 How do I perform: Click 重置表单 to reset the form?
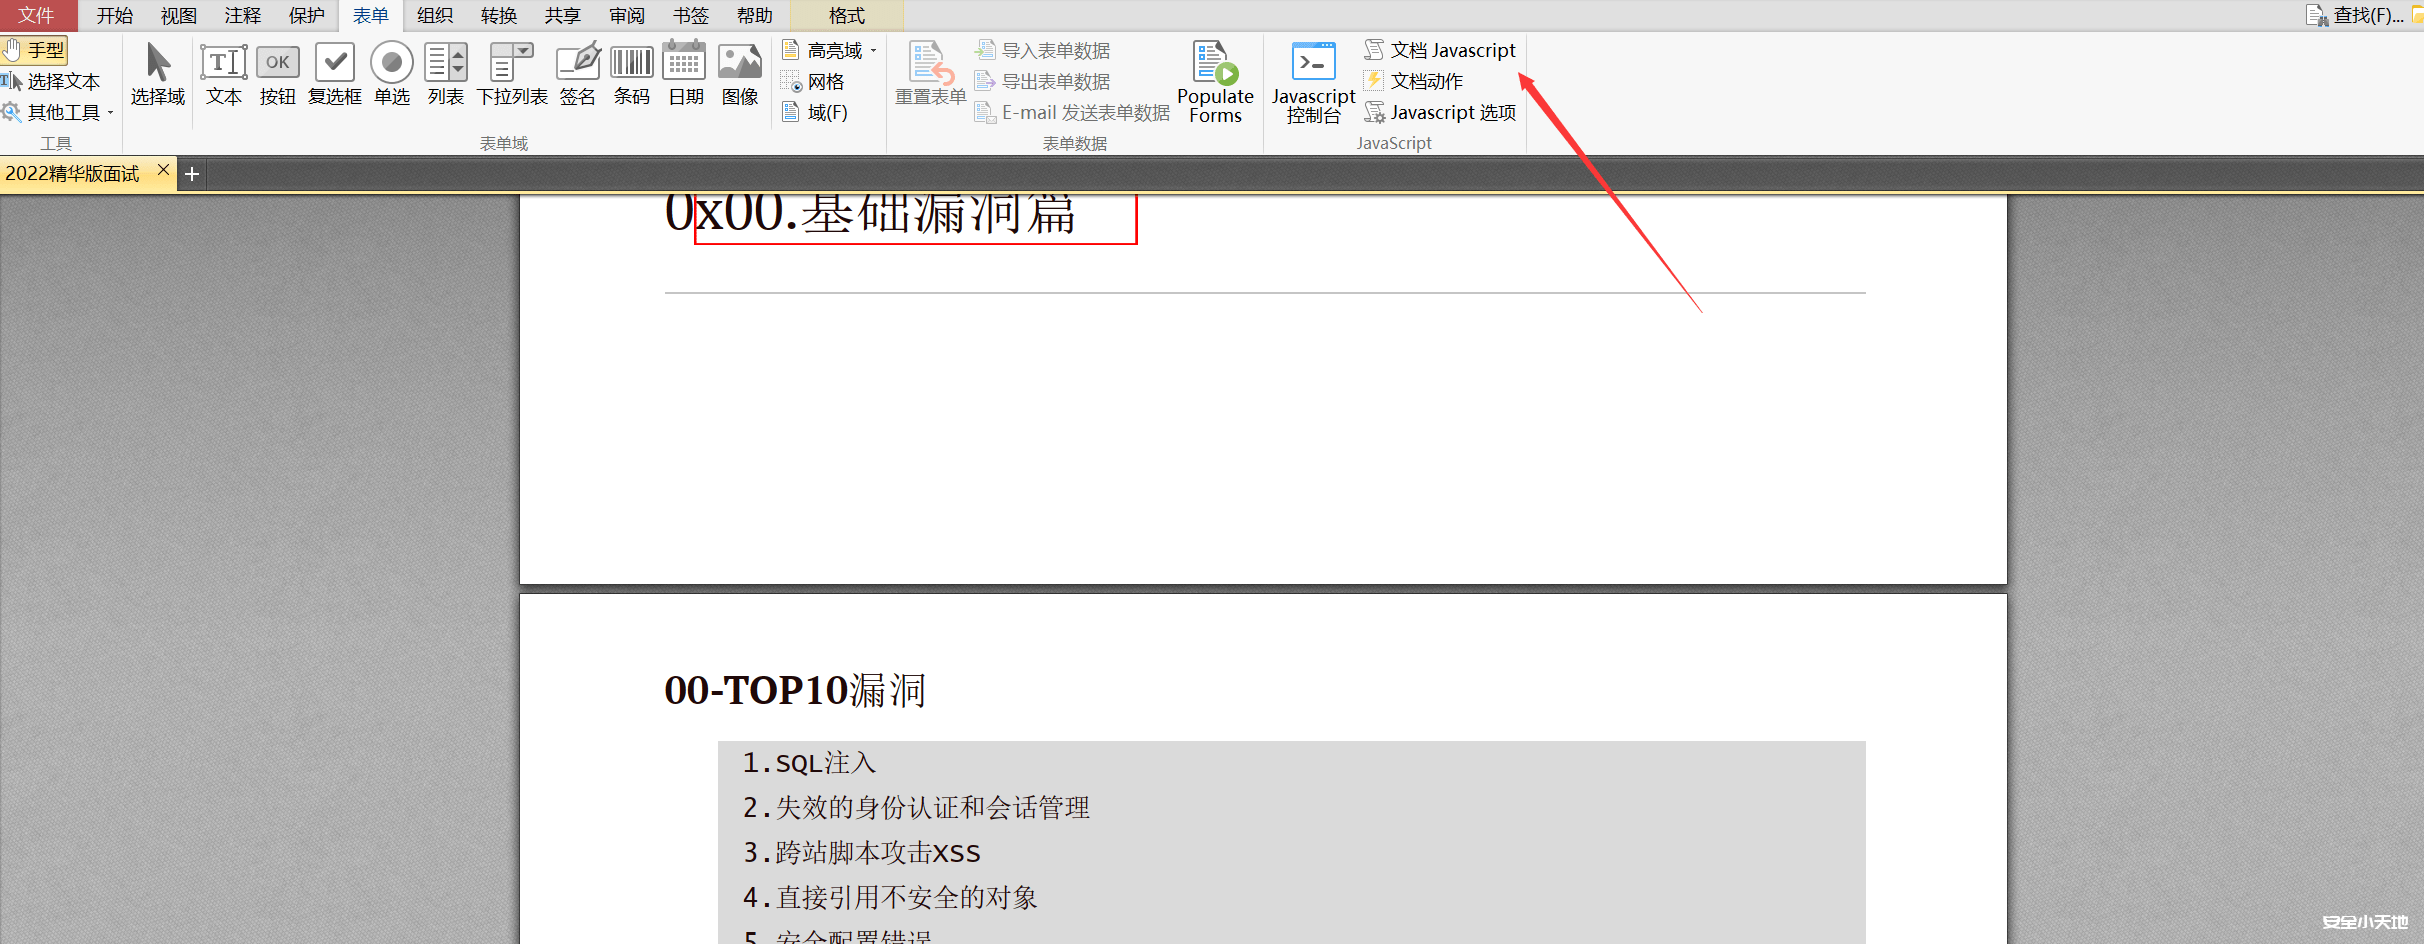(x=928, y=75)
